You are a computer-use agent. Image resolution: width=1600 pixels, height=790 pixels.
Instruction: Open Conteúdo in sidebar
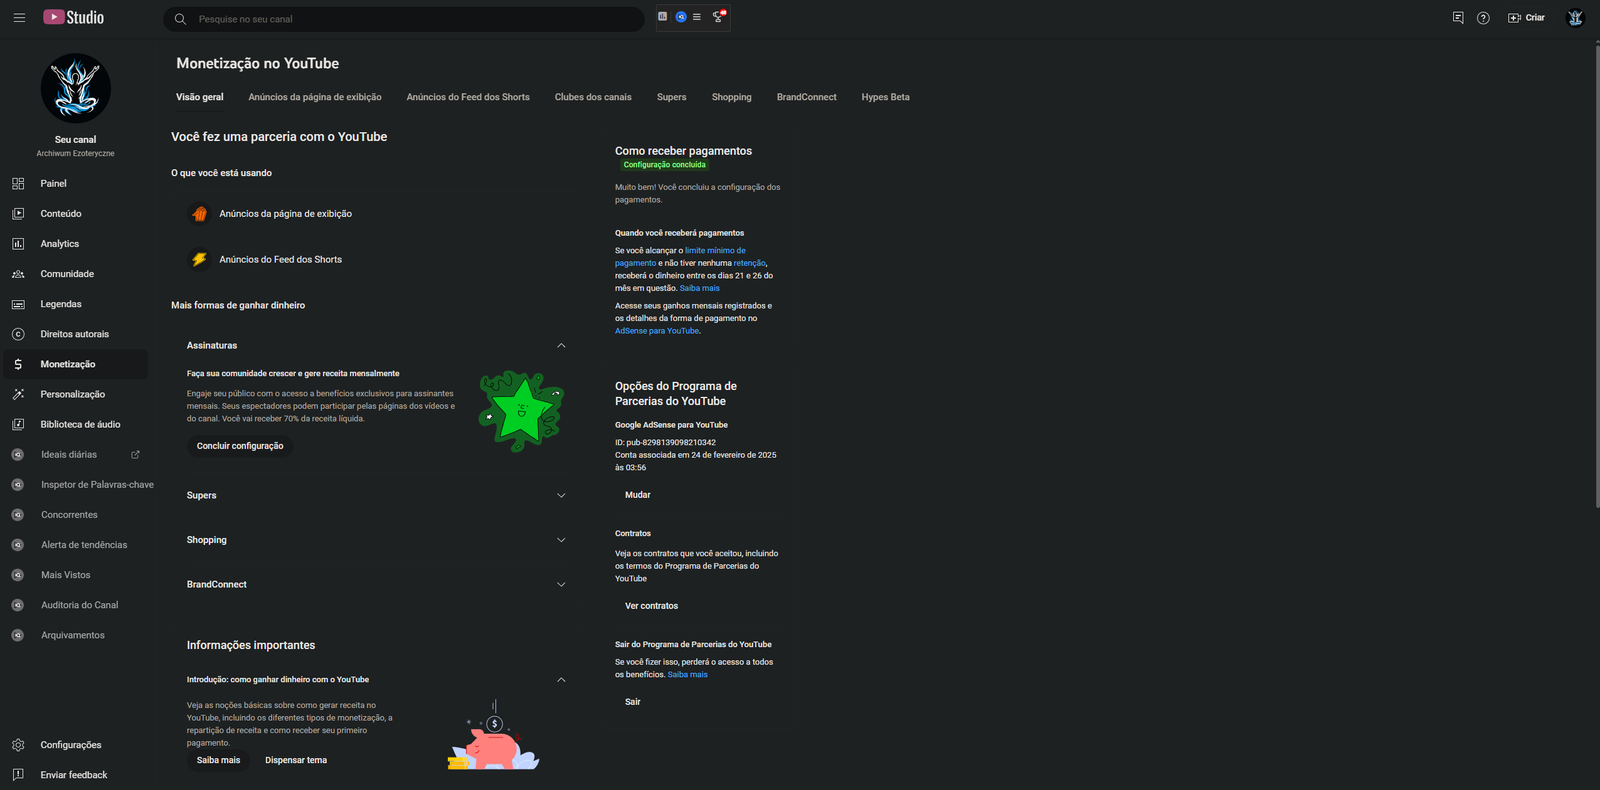pyautogui.click(x=76, y=214)
